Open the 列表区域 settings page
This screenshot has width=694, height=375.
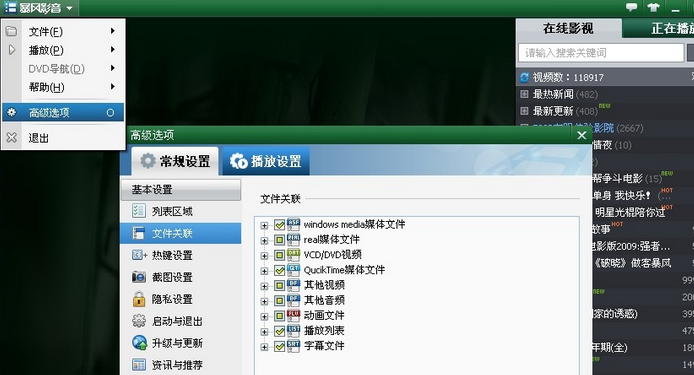(181, 211)
